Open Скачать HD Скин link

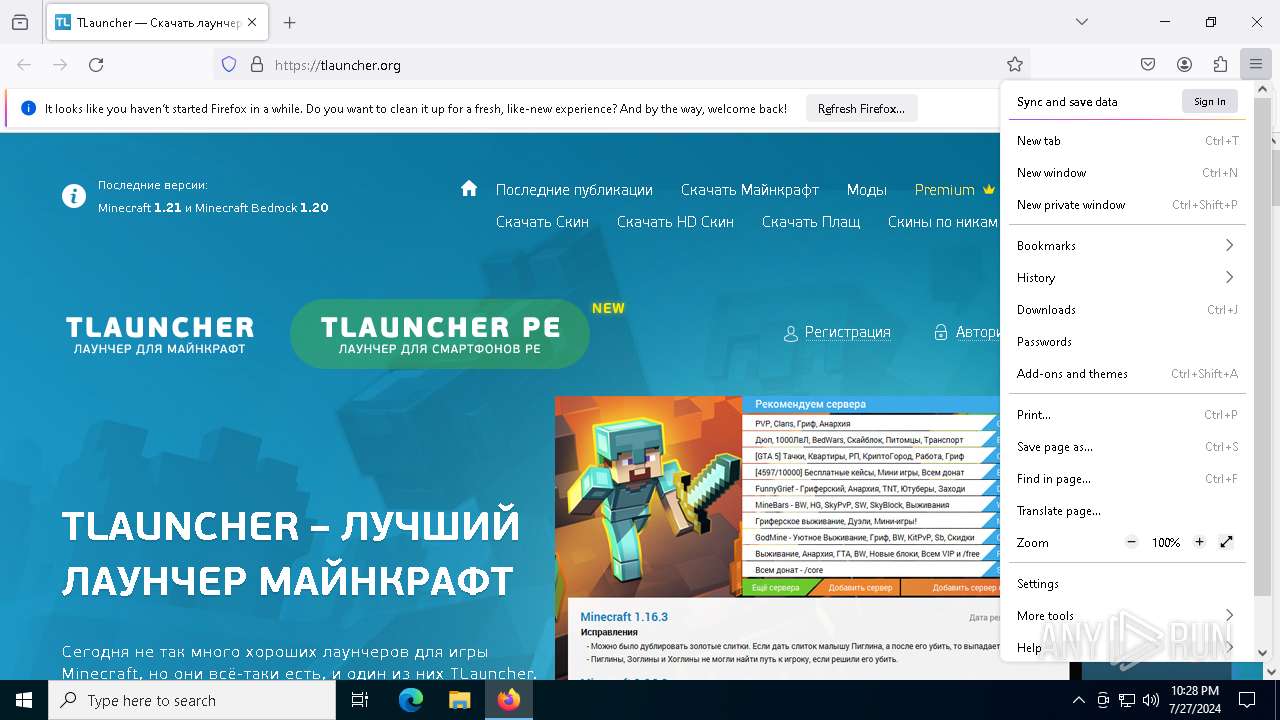tap(675, 222)
